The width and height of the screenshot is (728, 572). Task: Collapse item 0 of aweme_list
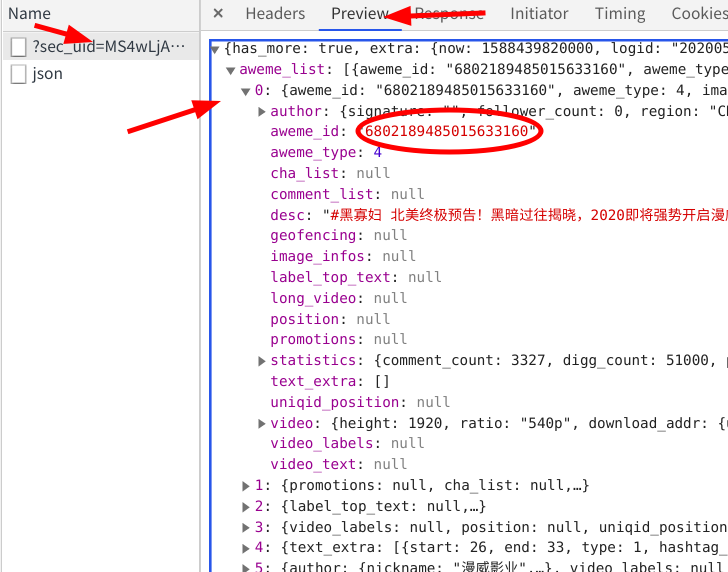tap(246, 91)
